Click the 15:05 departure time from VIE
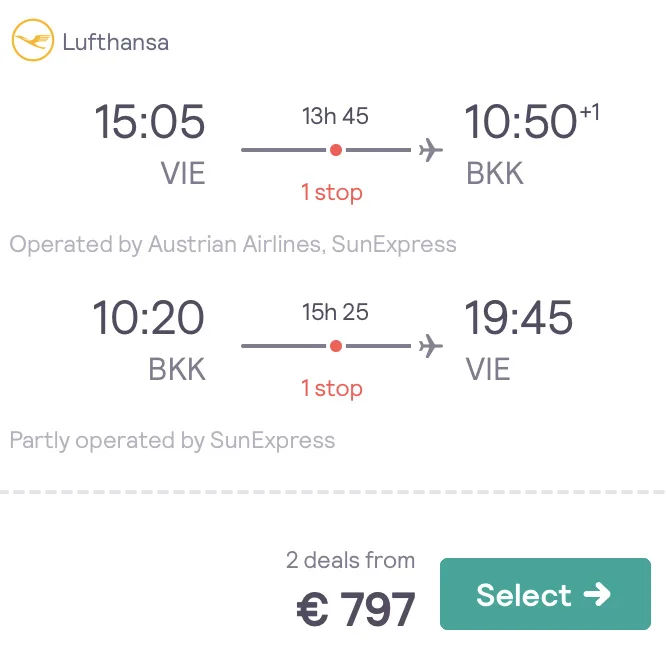The width and height of the screenshot is (666, 651). click(150, 122)
